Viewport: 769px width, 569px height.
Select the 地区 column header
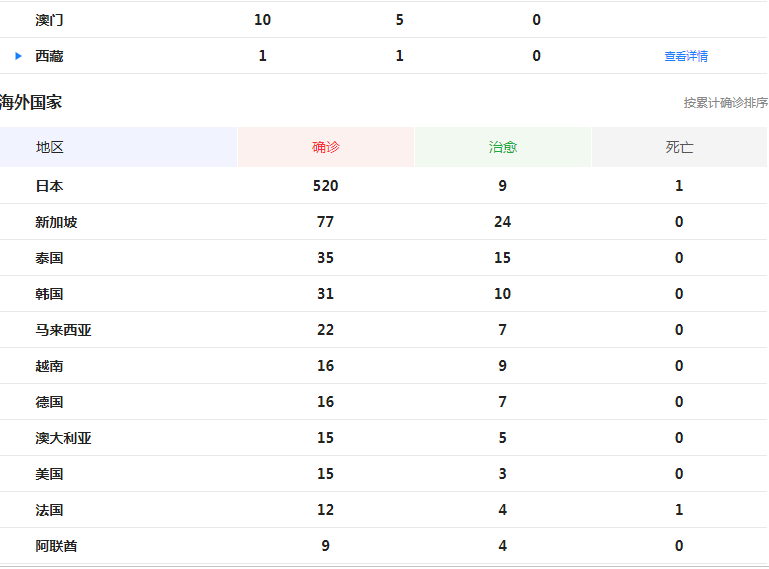pos(50,147)
